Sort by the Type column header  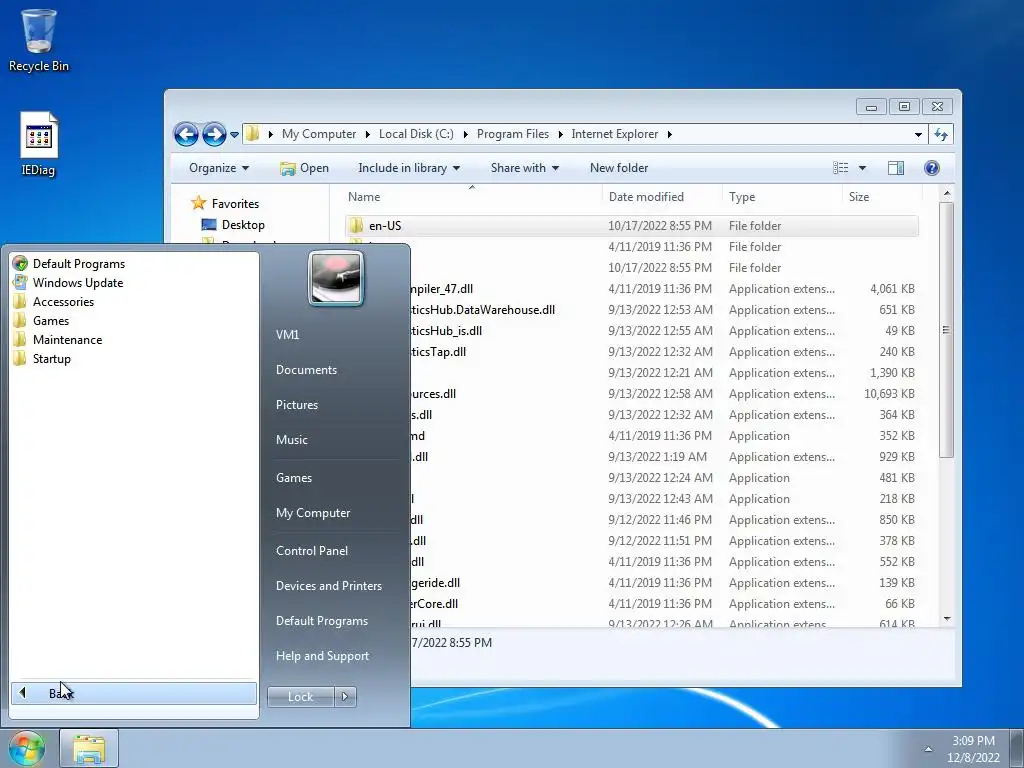tap(782, 197)
